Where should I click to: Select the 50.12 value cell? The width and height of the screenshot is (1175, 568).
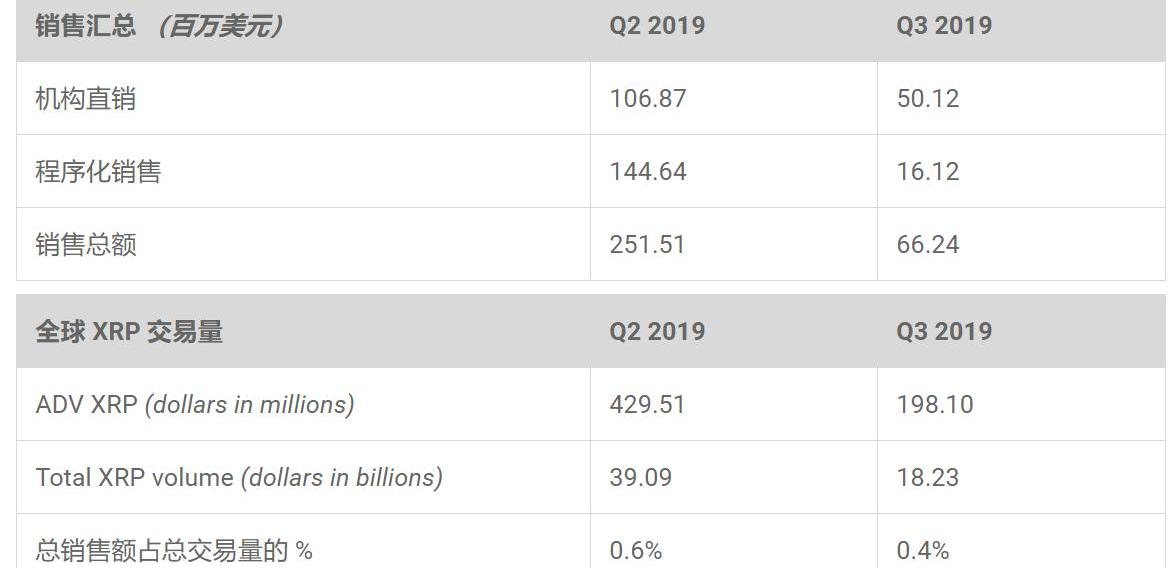coord(928,99)
